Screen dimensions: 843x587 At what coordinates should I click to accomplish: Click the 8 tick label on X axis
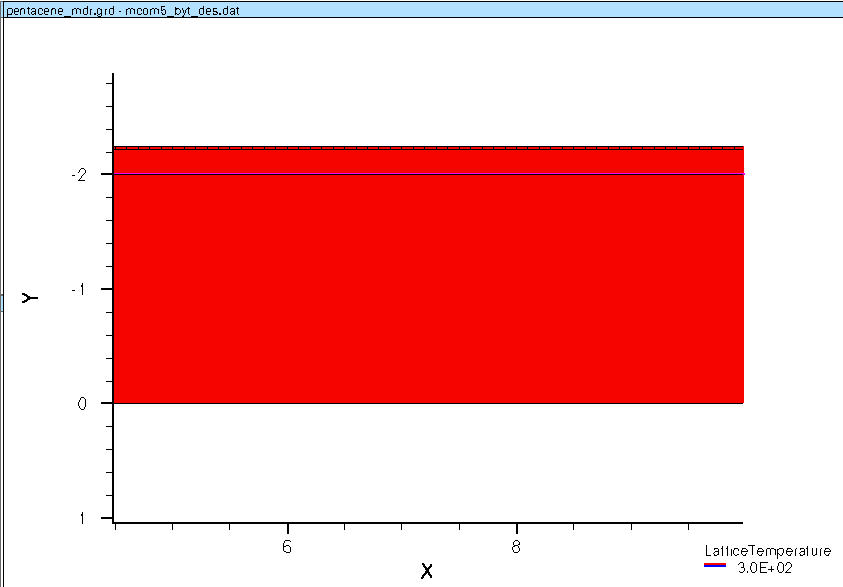(516, 546)
